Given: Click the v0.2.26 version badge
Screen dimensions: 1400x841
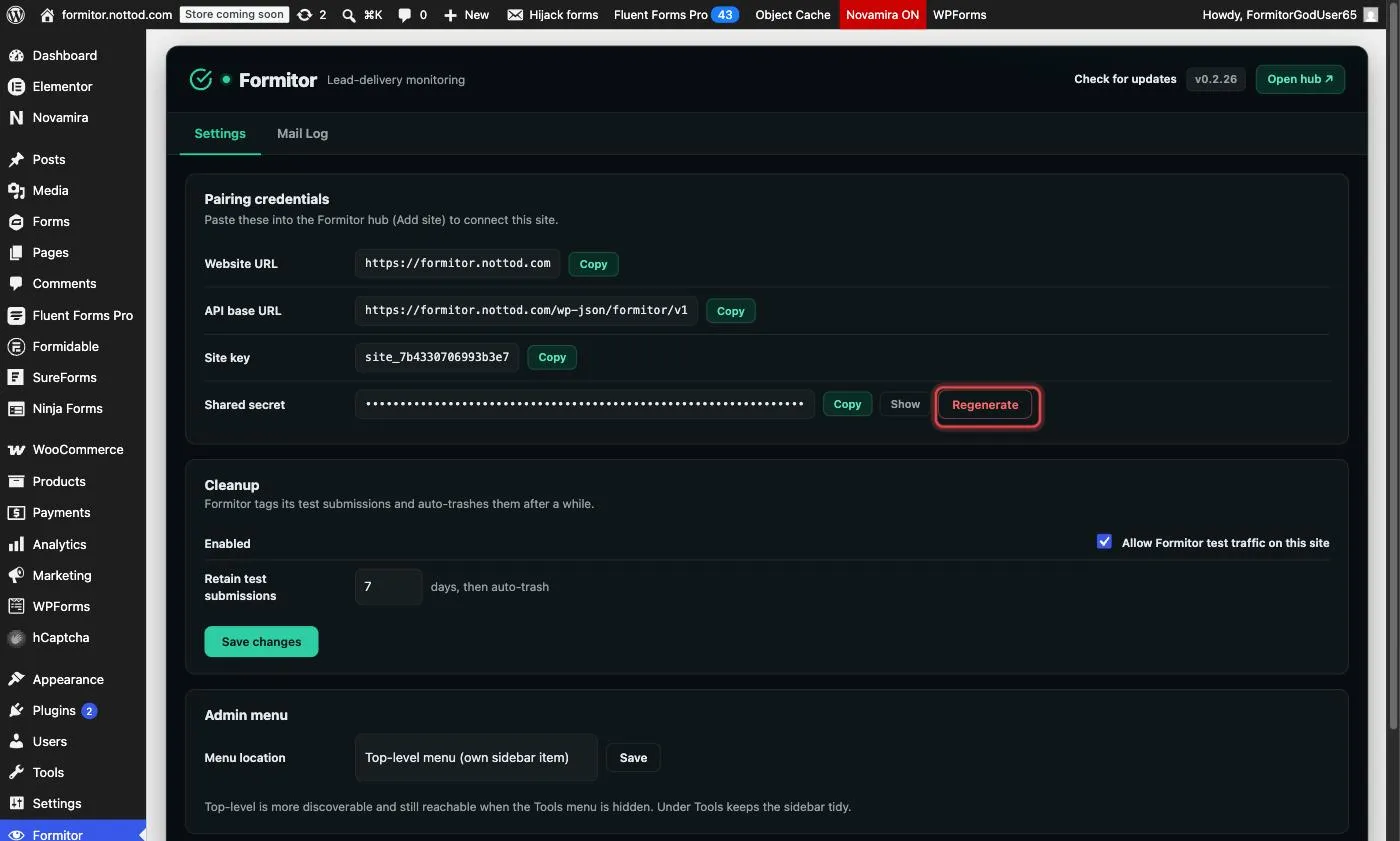Looking at the screenshot, I should click(x=1215, y=79).
